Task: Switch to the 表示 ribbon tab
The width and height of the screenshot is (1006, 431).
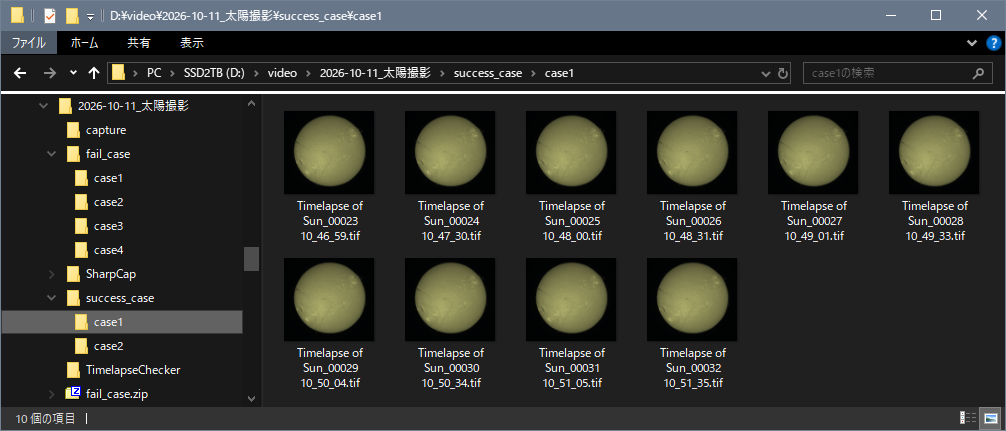Action: pyautogui.click(x=192, y=43)
